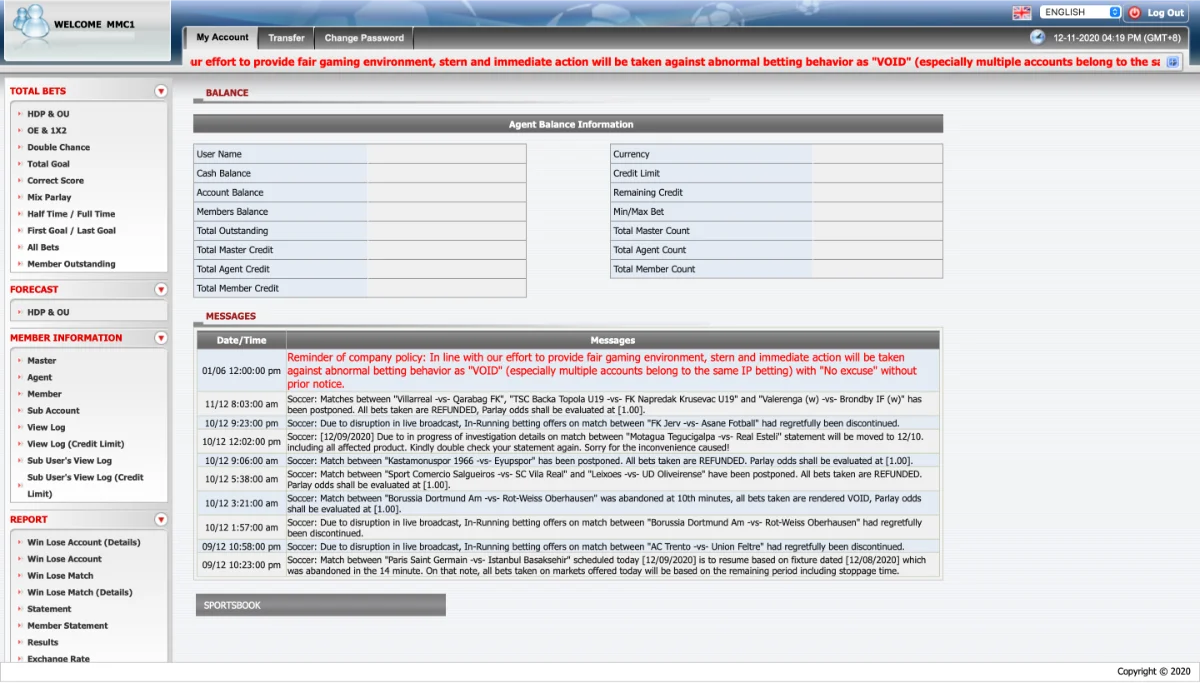This screenshot has width=1200, height=683.
Task: Open Win Lose Match (Details) report
Action: pos(79,592)
